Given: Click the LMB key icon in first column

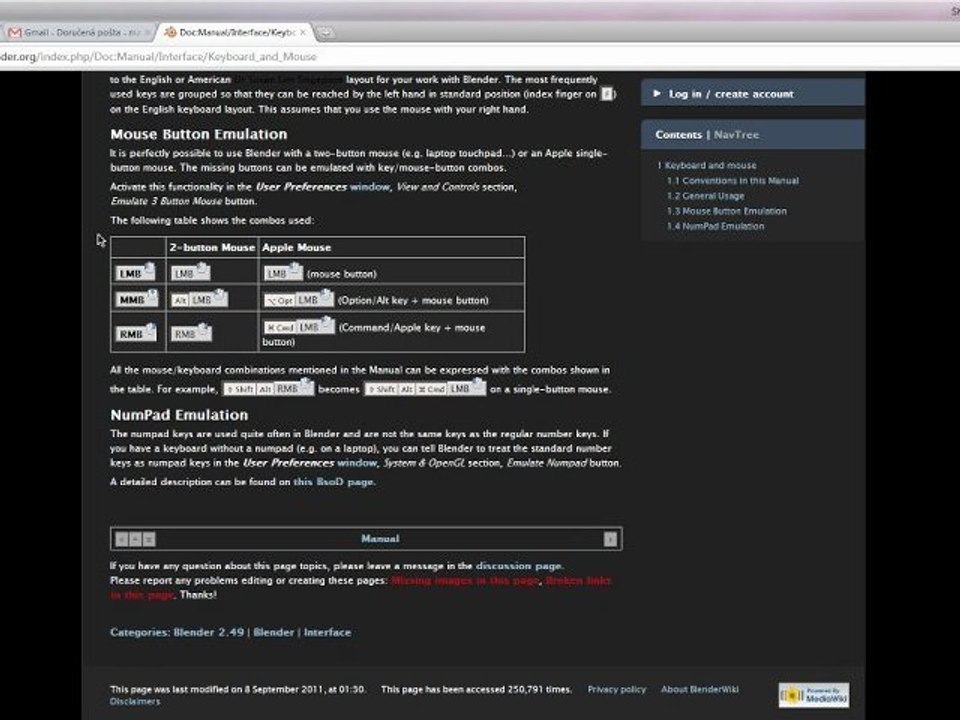Looking at the screenshot, I should point(136,272).
